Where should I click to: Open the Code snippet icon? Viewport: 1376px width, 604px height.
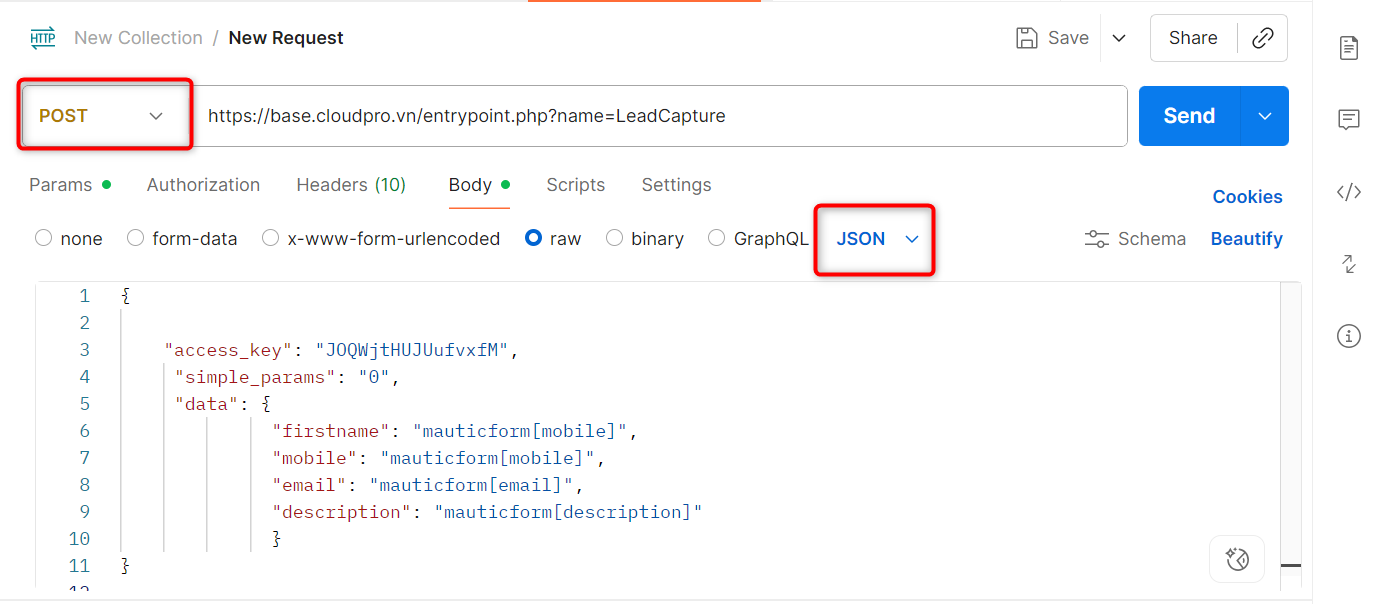(1349, 192)
